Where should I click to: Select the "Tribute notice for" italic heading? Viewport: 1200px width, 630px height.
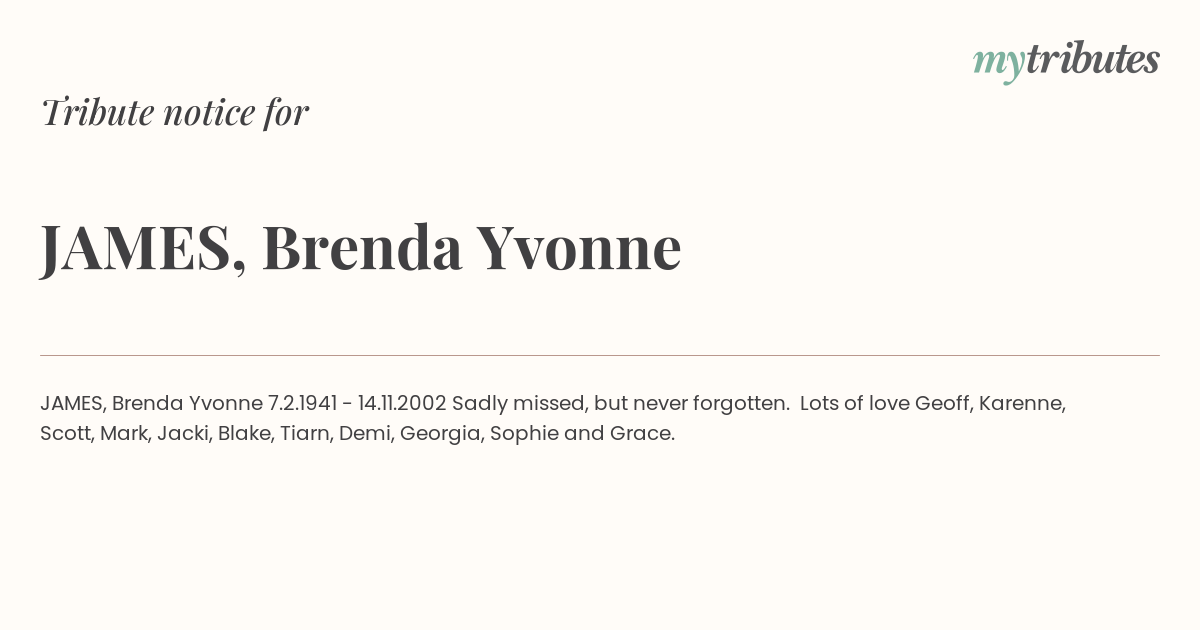tap(175, 112)
